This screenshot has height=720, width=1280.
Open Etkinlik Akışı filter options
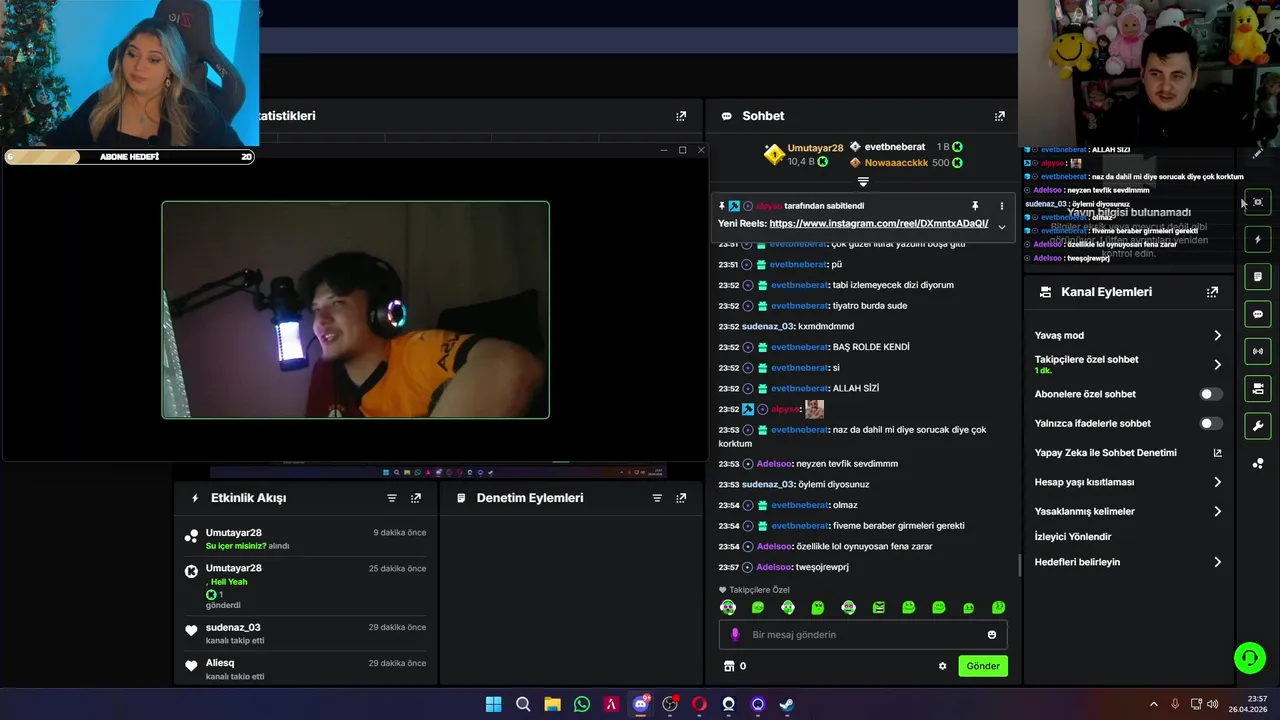(x=392, y=498)
